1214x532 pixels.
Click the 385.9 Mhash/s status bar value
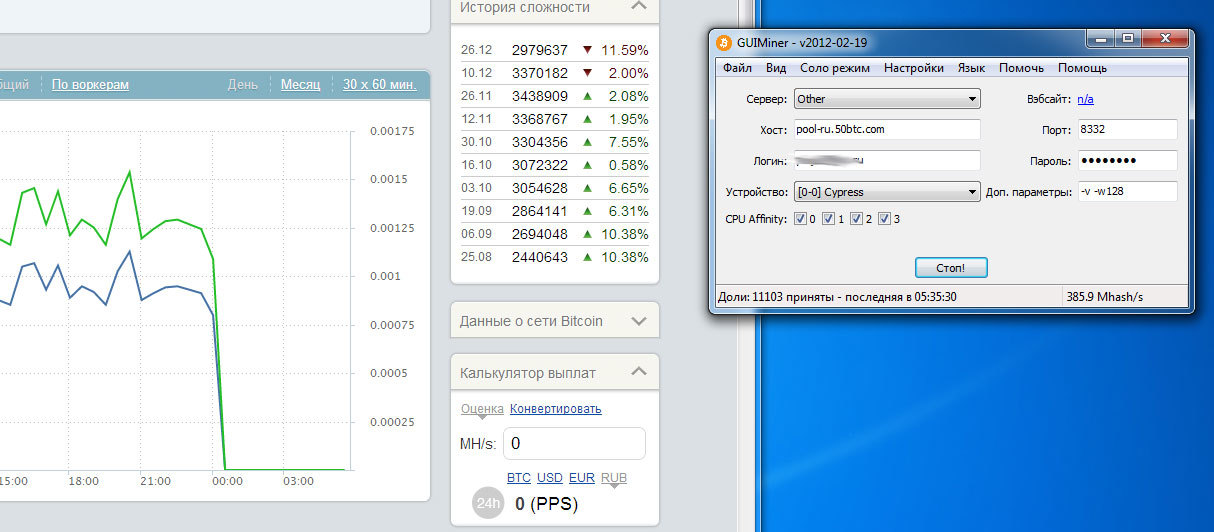click(x=1105, y=297)
